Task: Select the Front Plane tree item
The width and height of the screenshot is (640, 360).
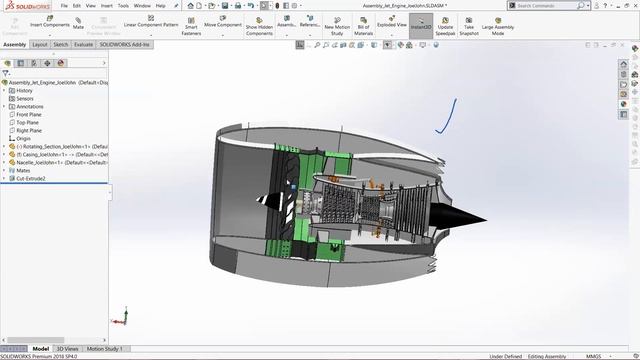Action: coord(29,115)
